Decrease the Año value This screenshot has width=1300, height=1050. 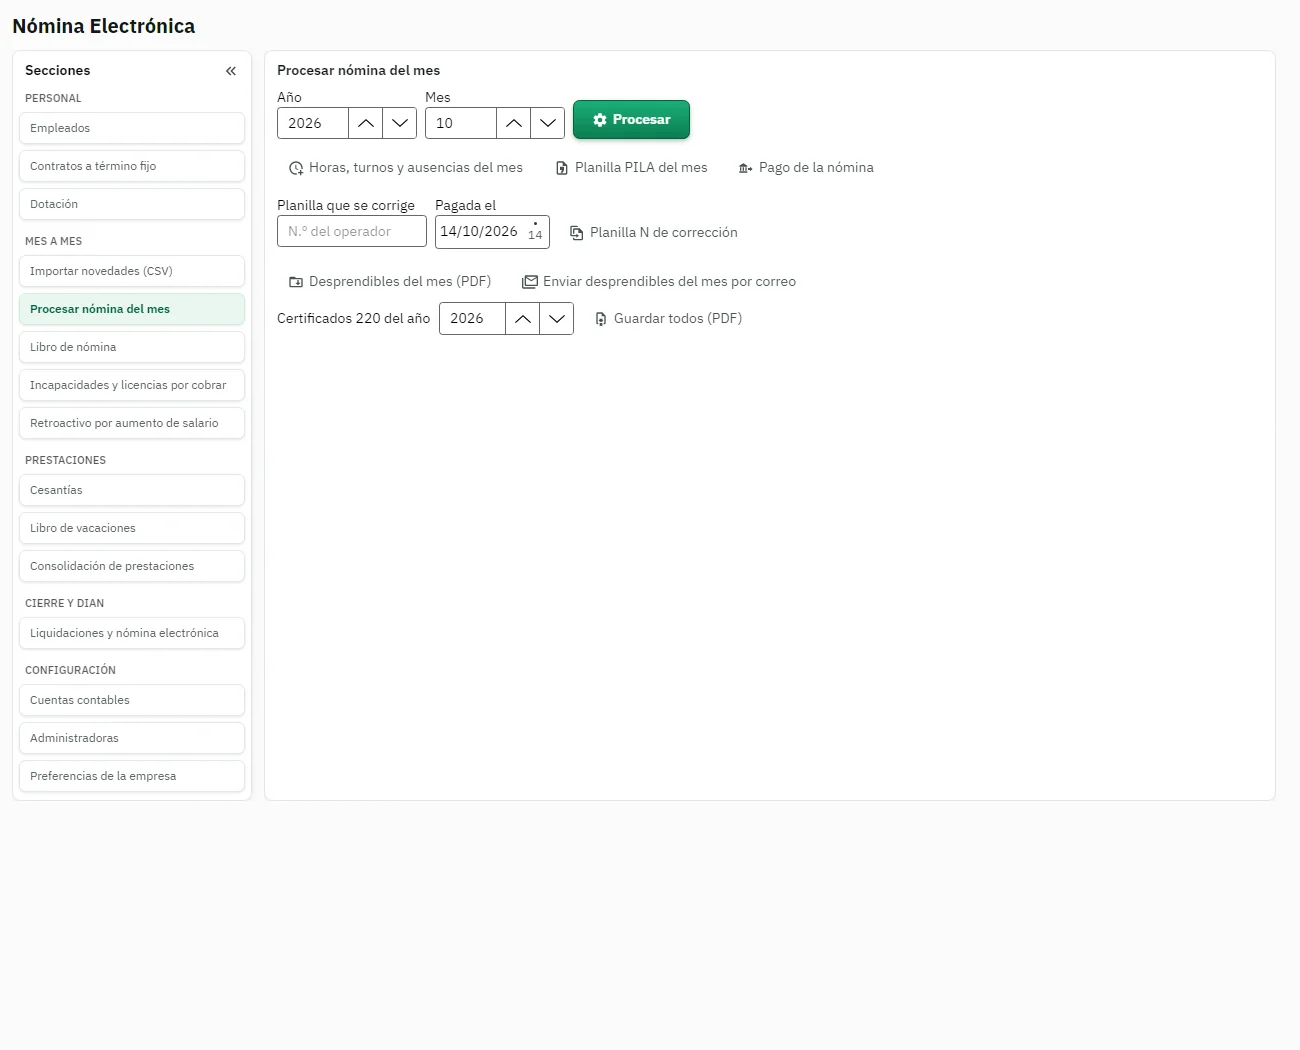coord(400,123)
